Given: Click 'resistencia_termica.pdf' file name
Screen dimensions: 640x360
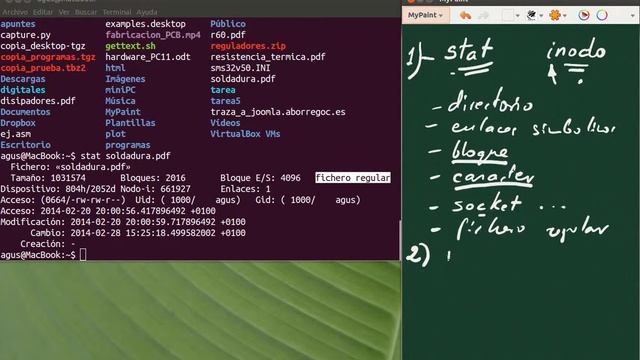Looking at the screenshot, I should click(x=268, y=57).
